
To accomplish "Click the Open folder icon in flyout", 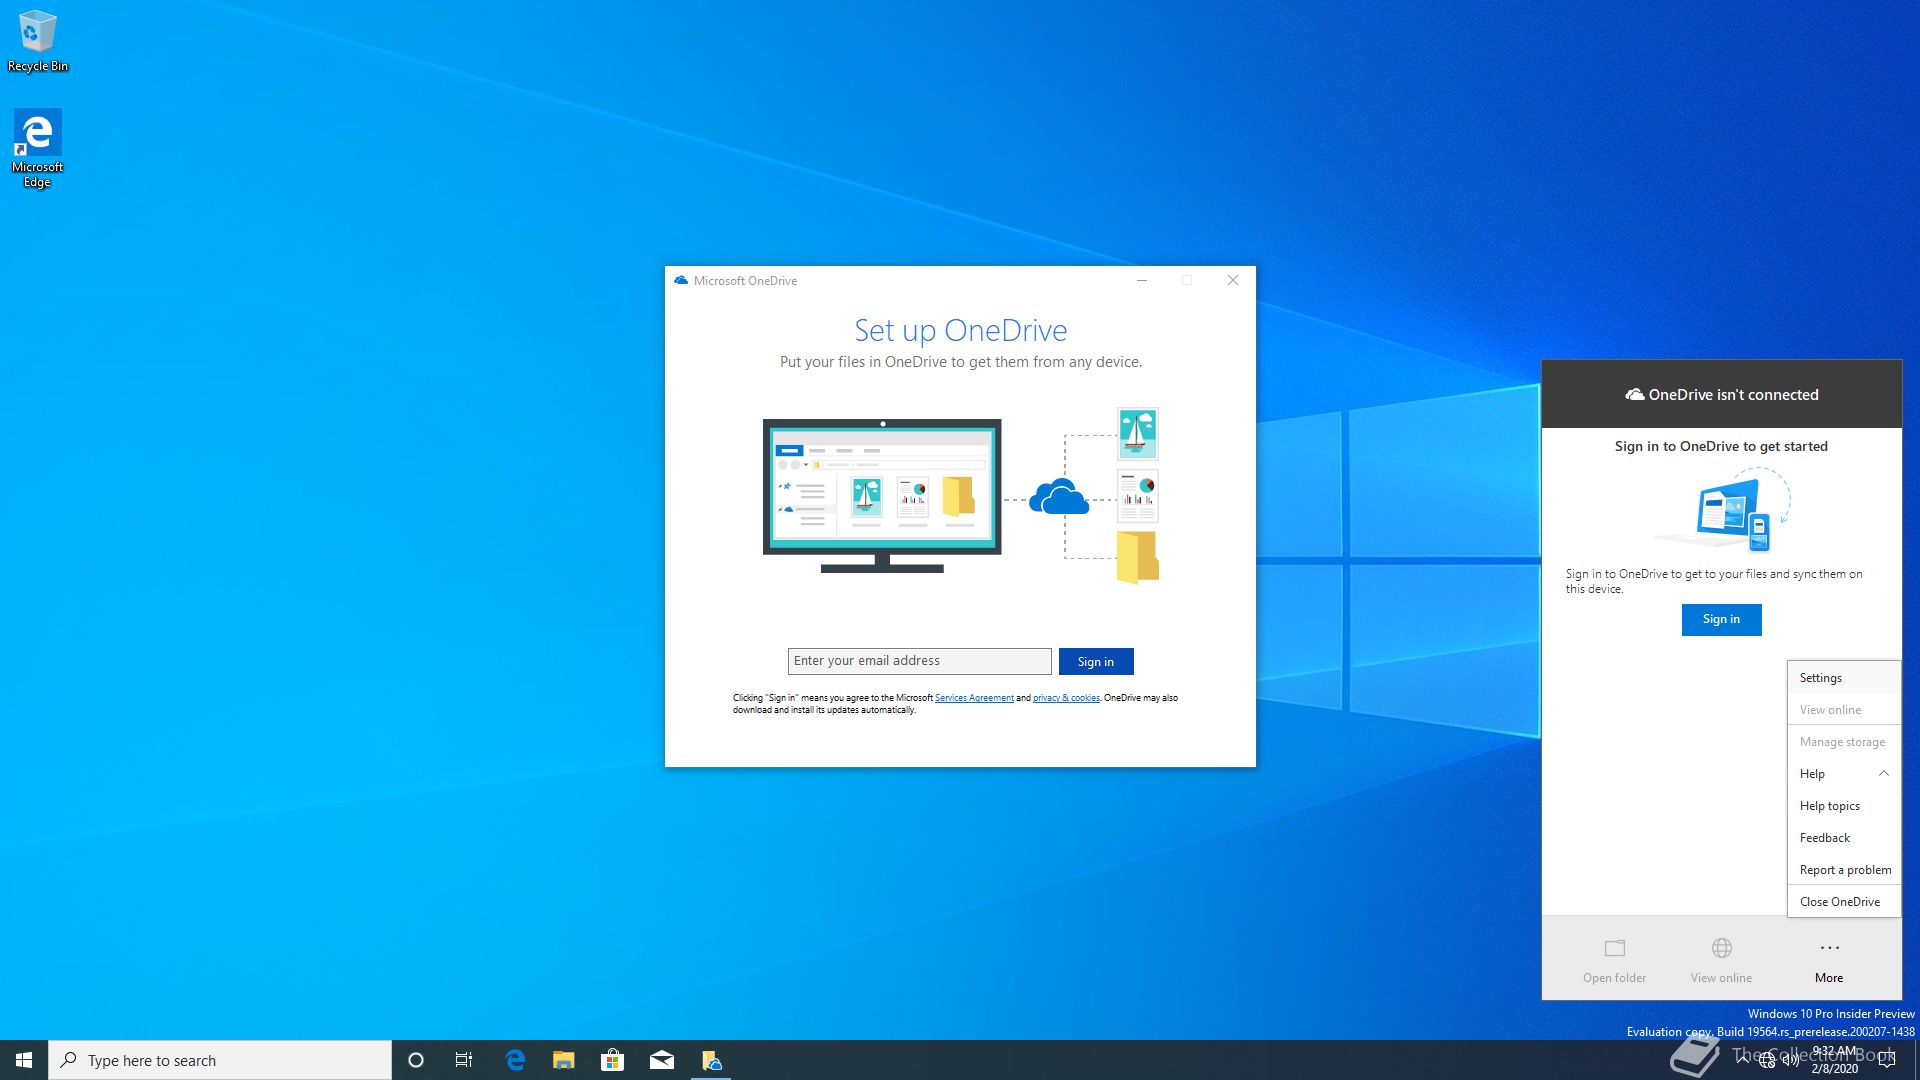I will click(x=1615, y=948).
